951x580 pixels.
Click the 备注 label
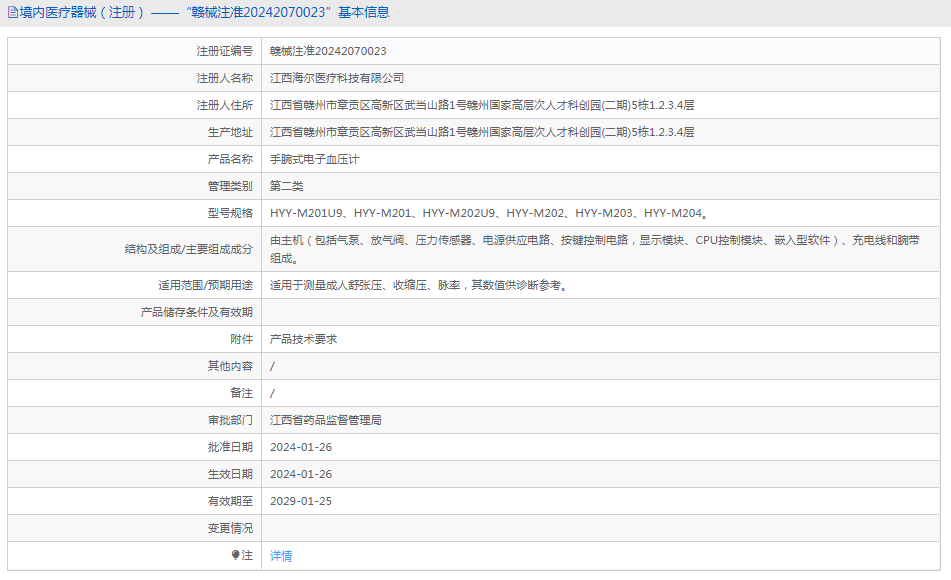pos(241,393)
